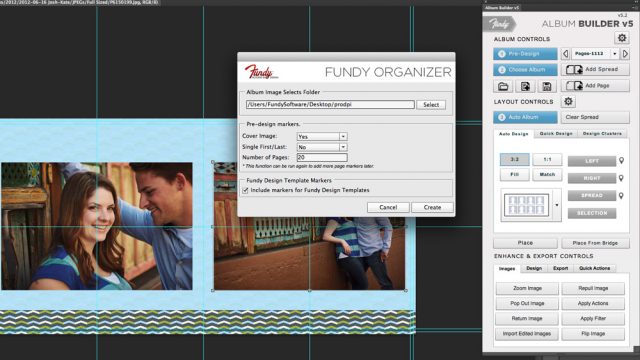Click the Apply Filter button
Viewport: 640px width, 360px height.
click(593, 318)
